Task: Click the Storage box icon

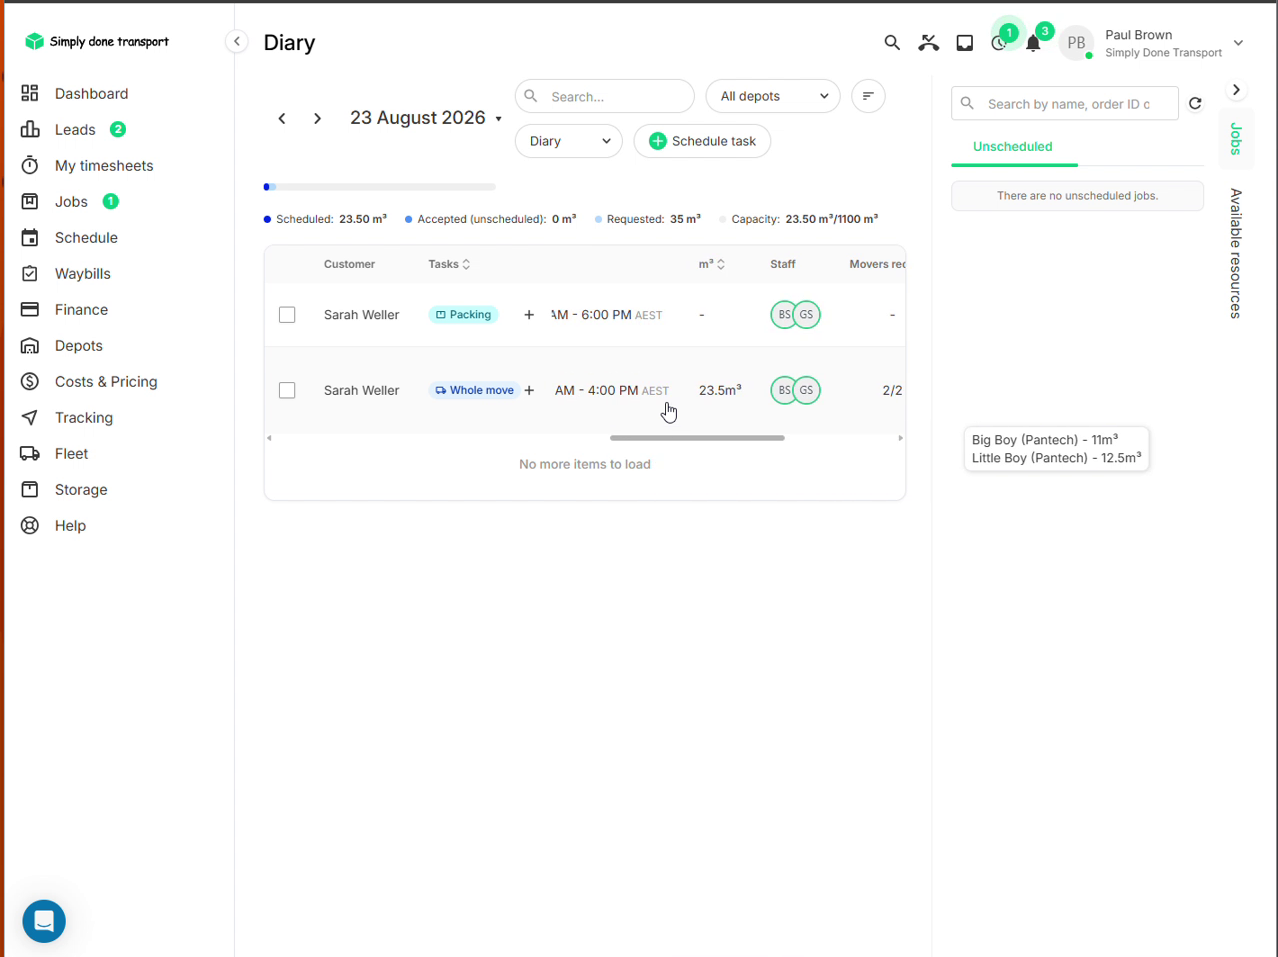Action: click(x=30, y=489)
